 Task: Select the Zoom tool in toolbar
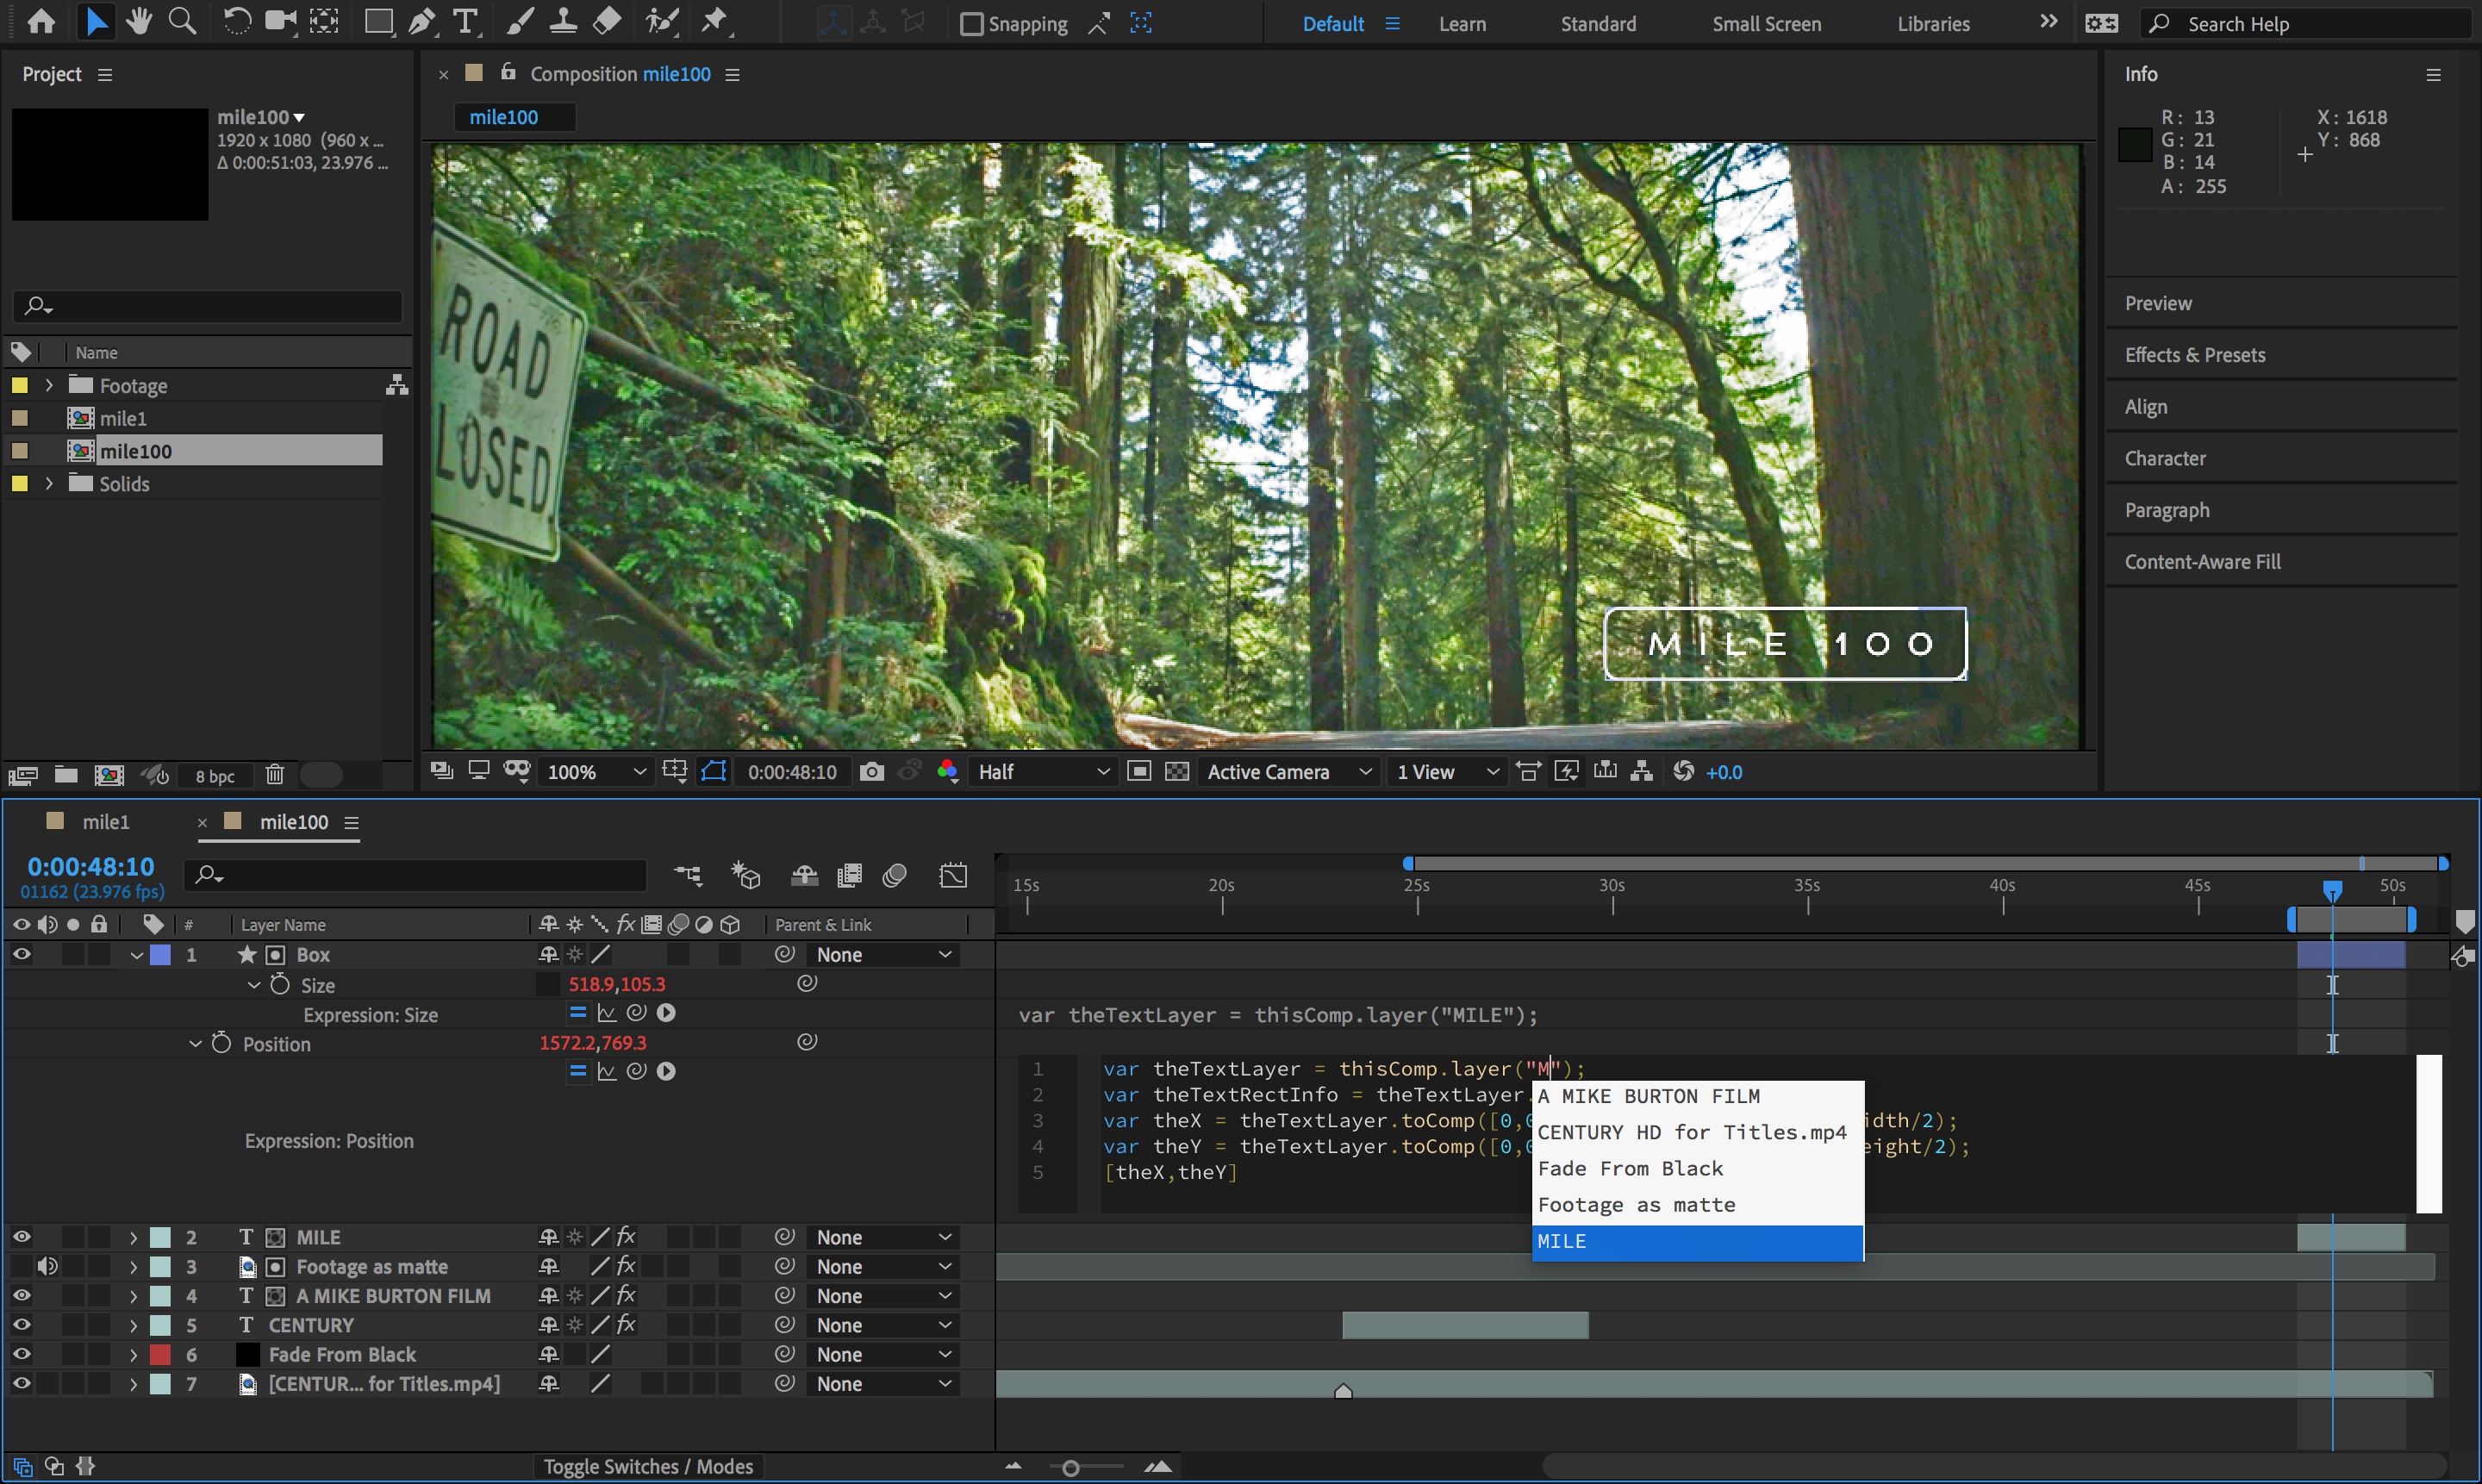click(182, 21)
